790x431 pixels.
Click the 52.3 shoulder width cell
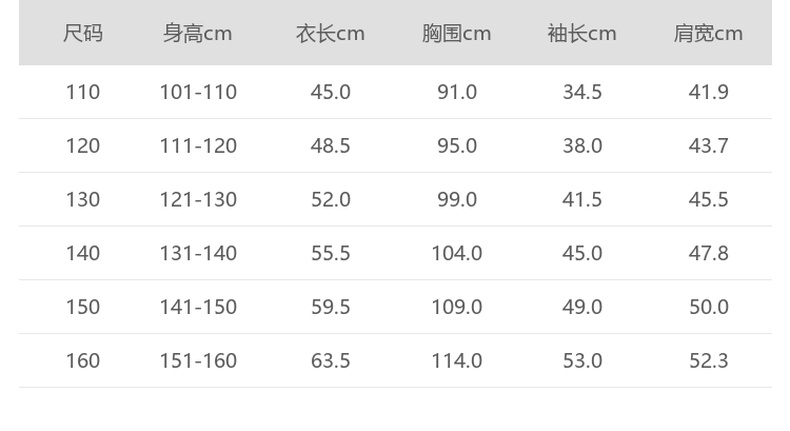708,361
